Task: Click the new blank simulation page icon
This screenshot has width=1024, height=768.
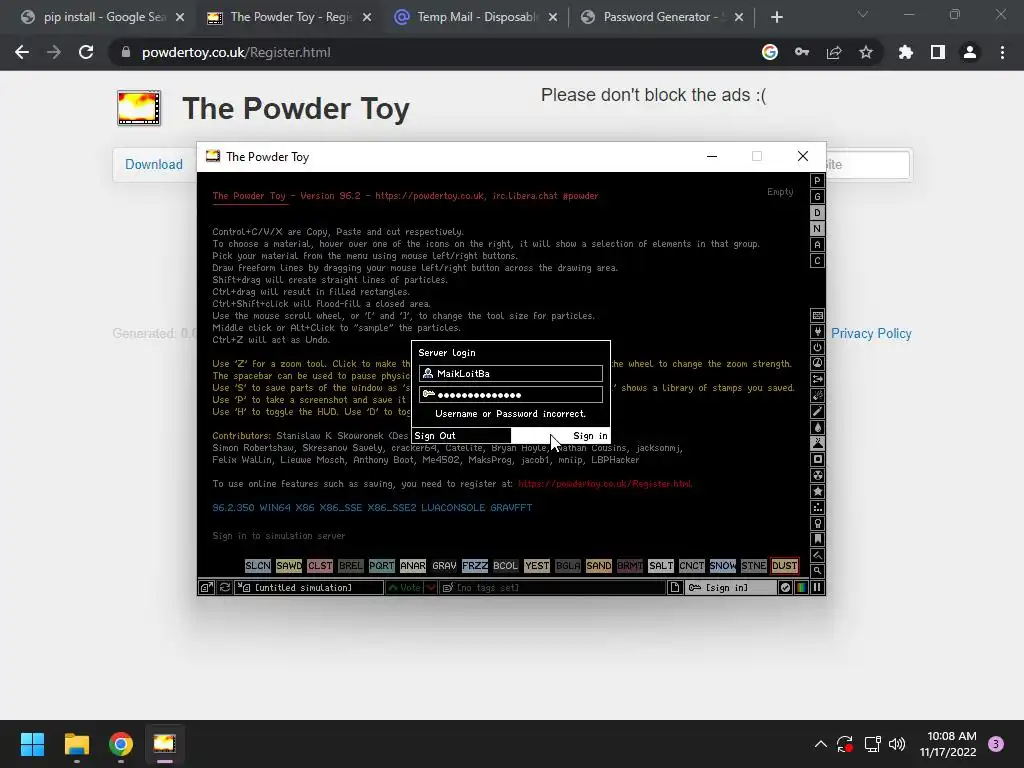Action: click(x=675, y=588)
